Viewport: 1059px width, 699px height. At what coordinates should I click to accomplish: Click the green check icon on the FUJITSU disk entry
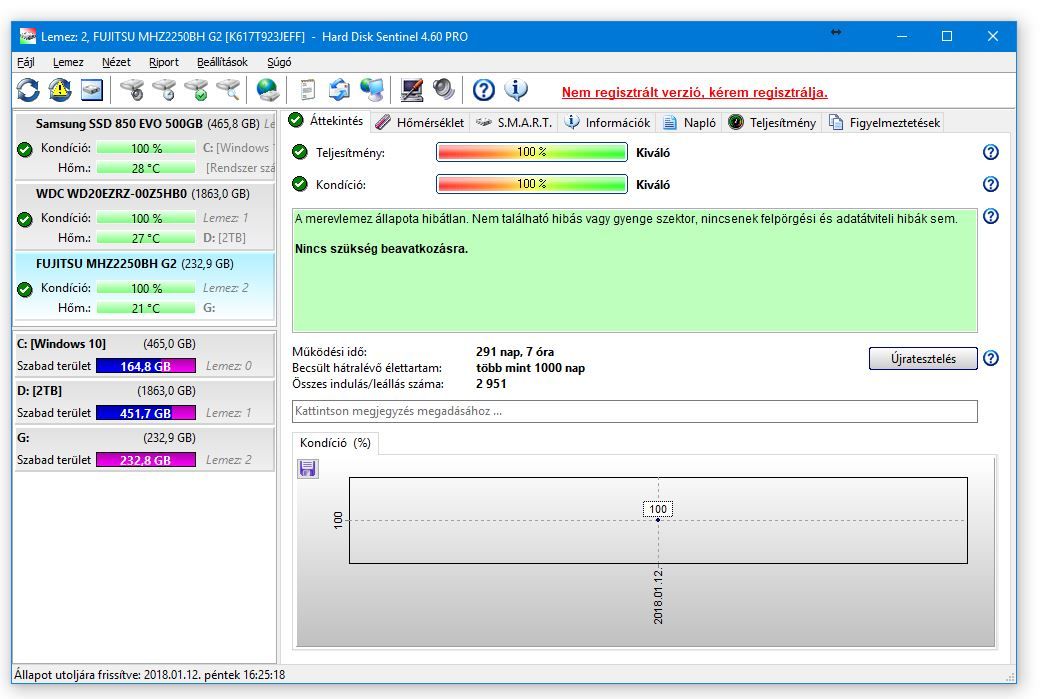(25, 290)
